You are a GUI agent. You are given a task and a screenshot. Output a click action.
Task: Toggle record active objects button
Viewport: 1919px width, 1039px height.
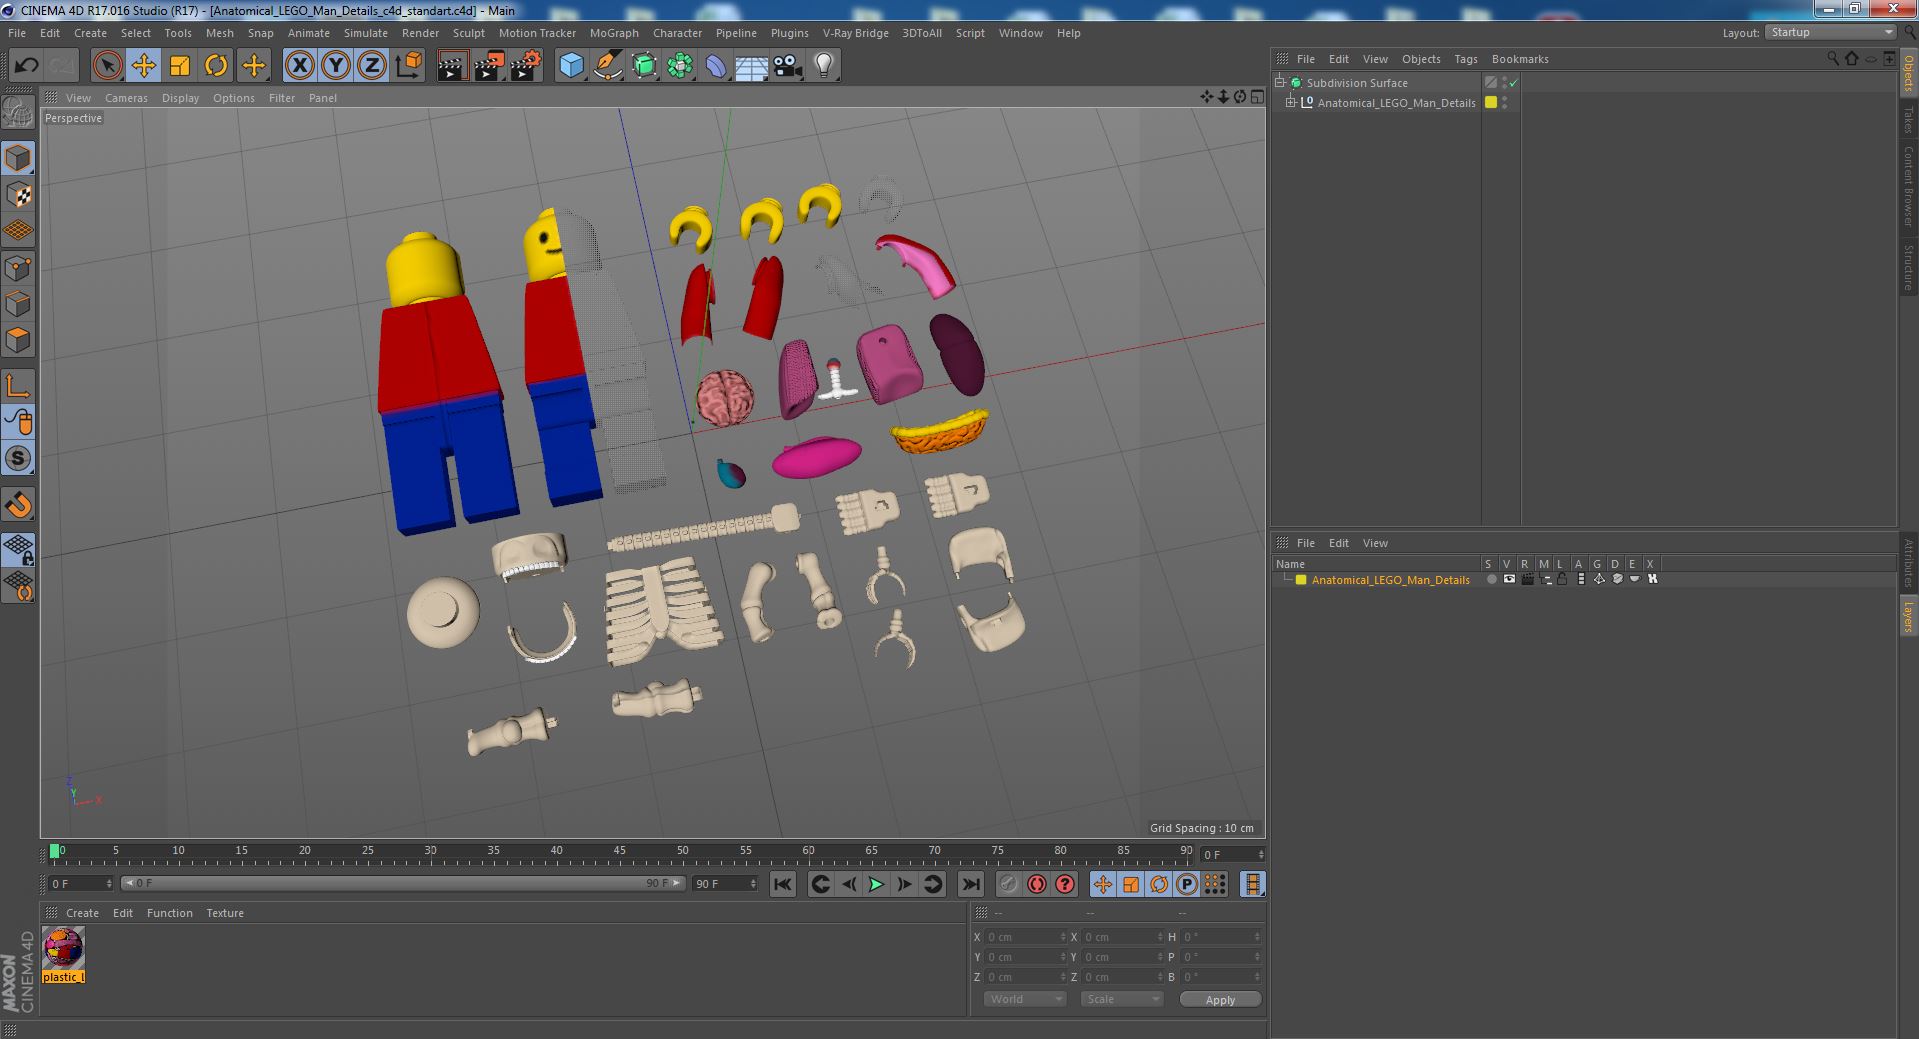coord(1008,884)
